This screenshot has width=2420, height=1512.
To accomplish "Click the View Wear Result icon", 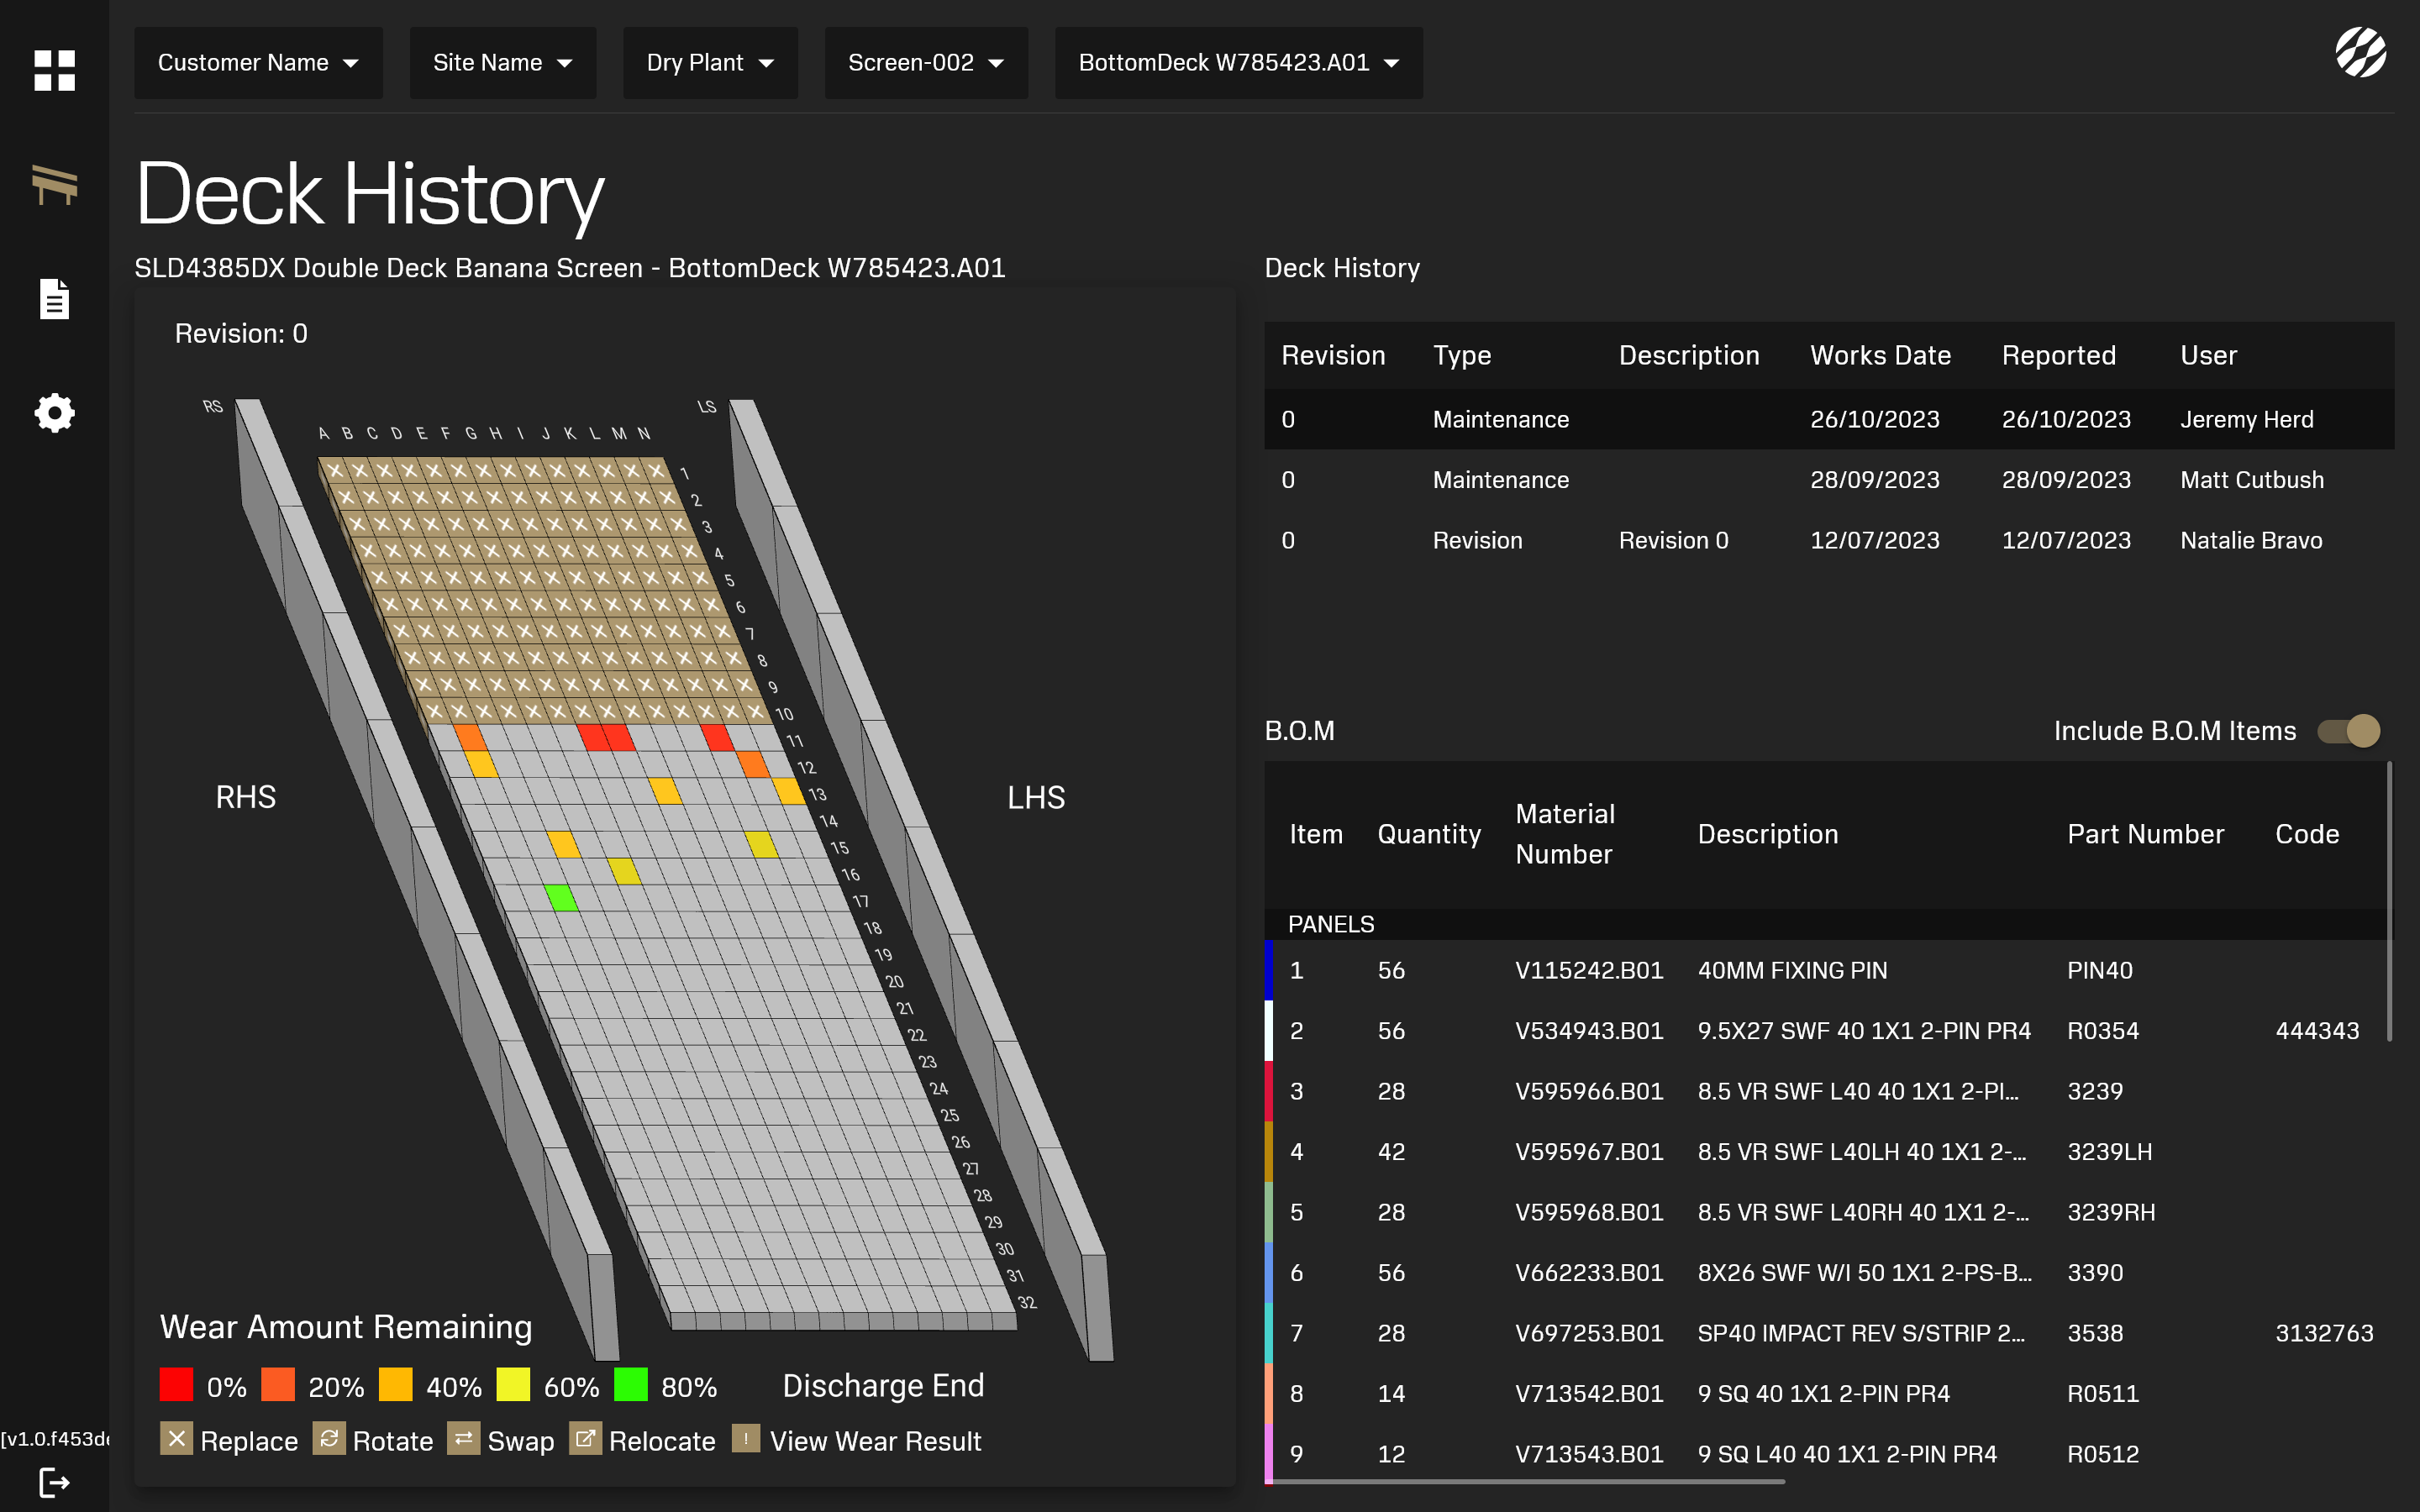I will pos(746,1439).
